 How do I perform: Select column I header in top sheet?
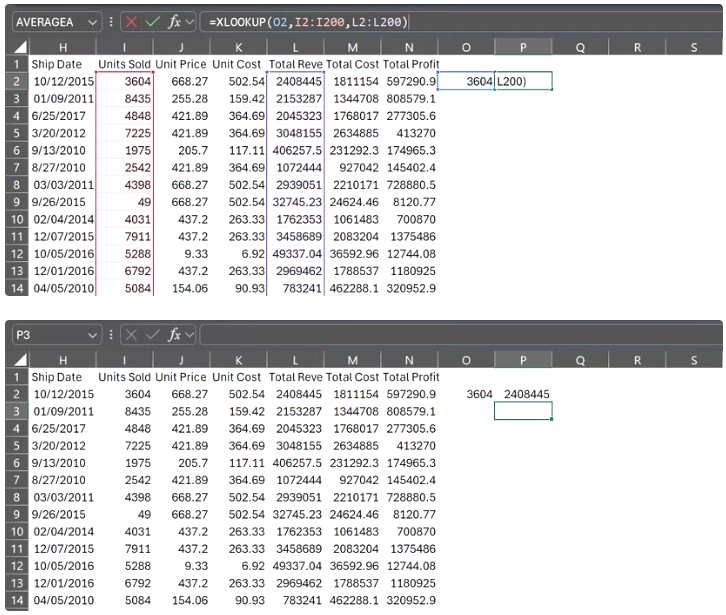[124, 47]
